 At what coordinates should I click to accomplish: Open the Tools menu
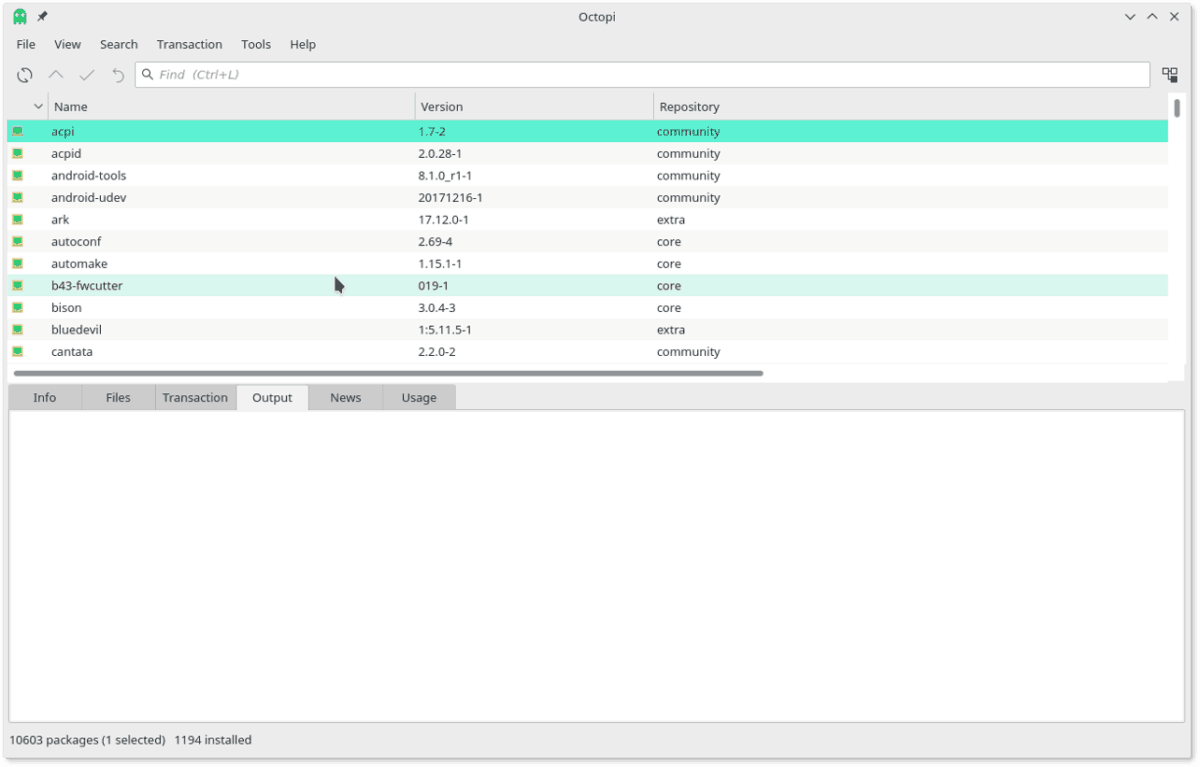coord(256,45)
